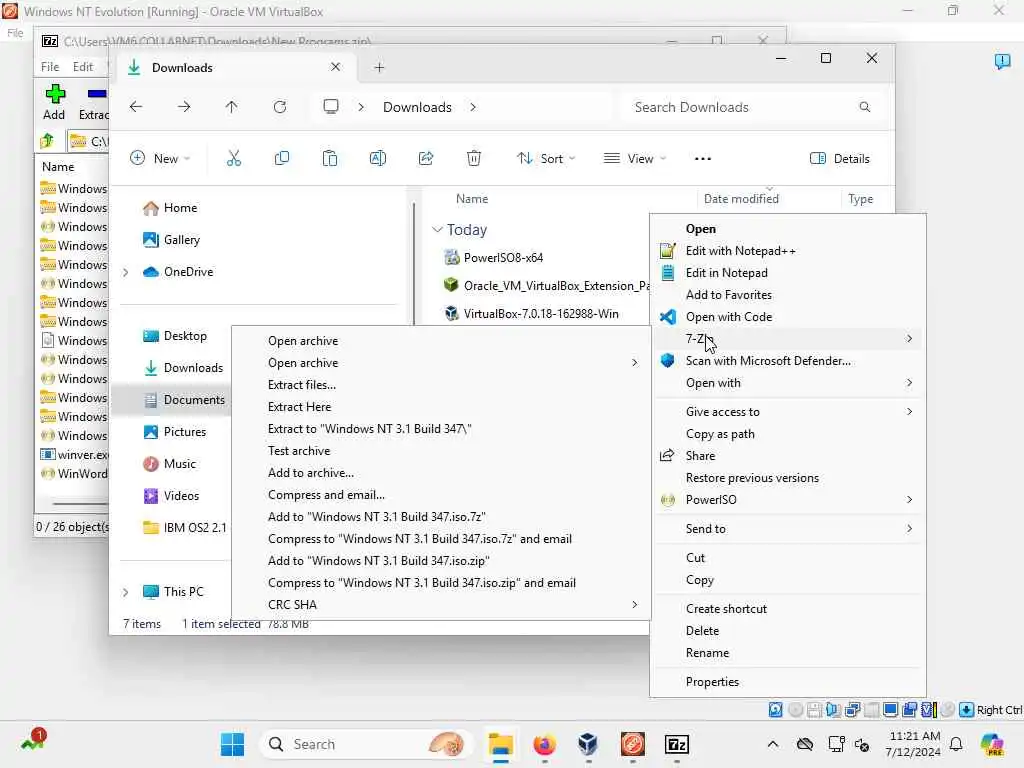Open VirtualBox cube icon on taskbar

tap(588, 744)
